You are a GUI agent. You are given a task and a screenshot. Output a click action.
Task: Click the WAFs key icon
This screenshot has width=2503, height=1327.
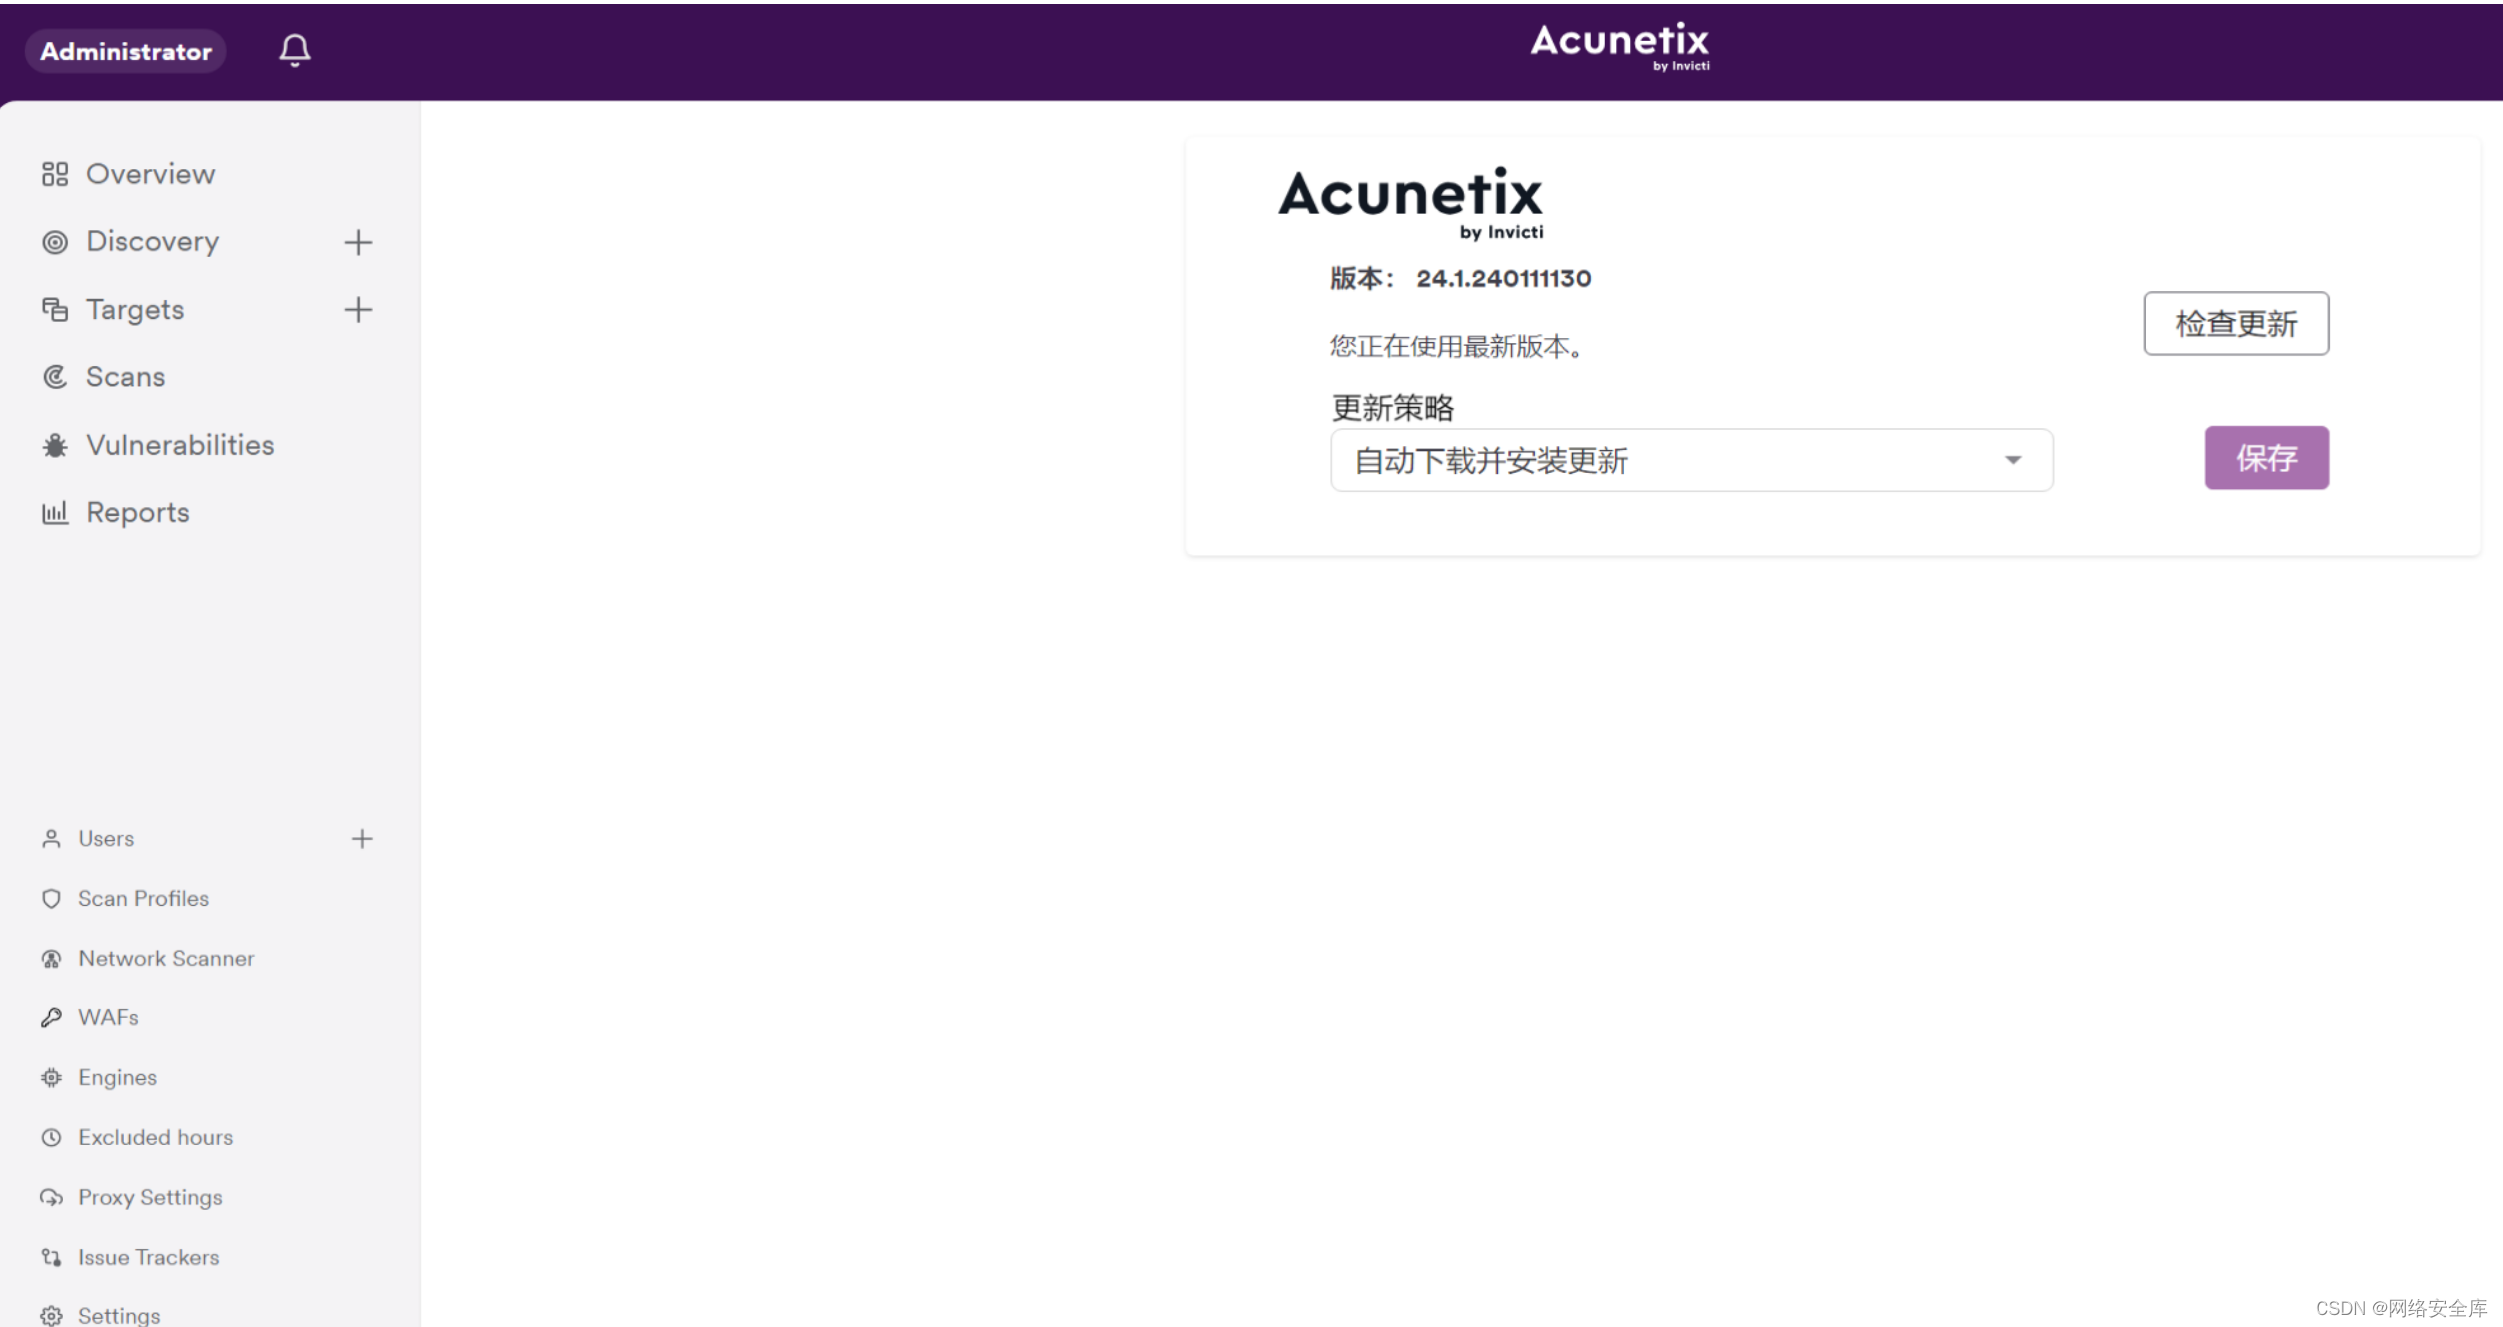(51, 1017)
